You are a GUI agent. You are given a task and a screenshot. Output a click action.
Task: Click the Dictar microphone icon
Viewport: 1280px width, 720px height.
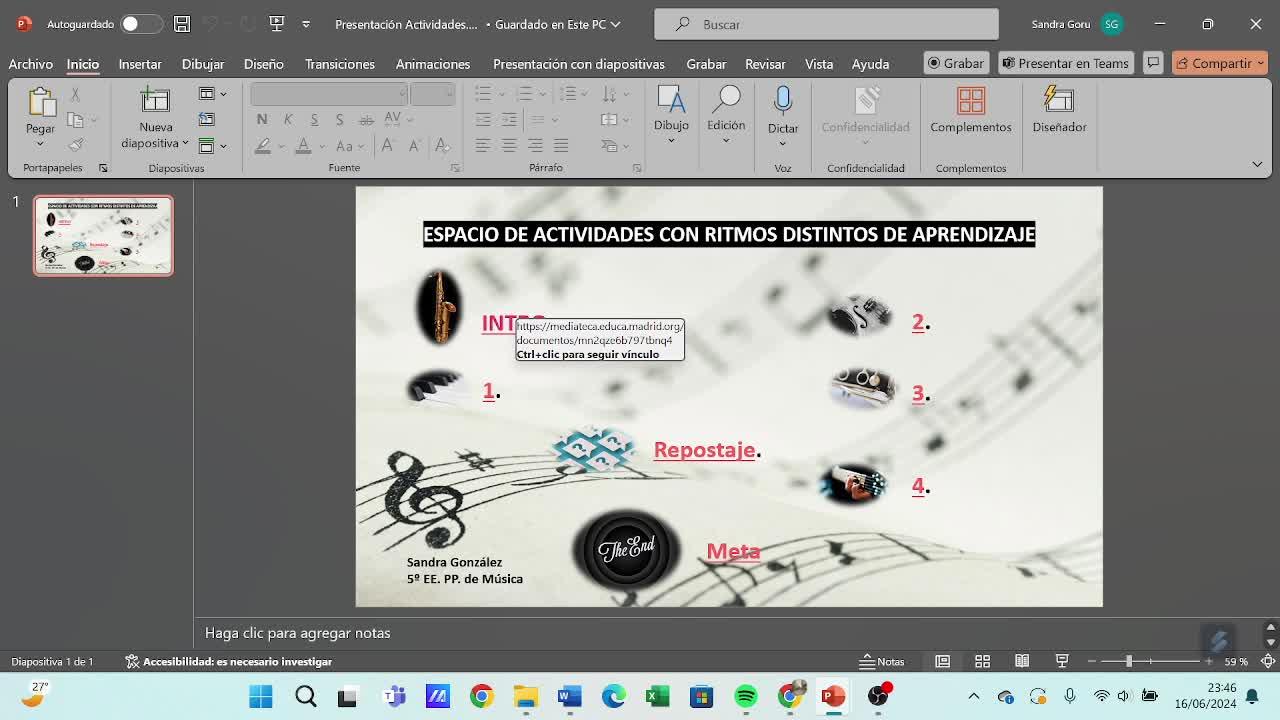(782, 101)
